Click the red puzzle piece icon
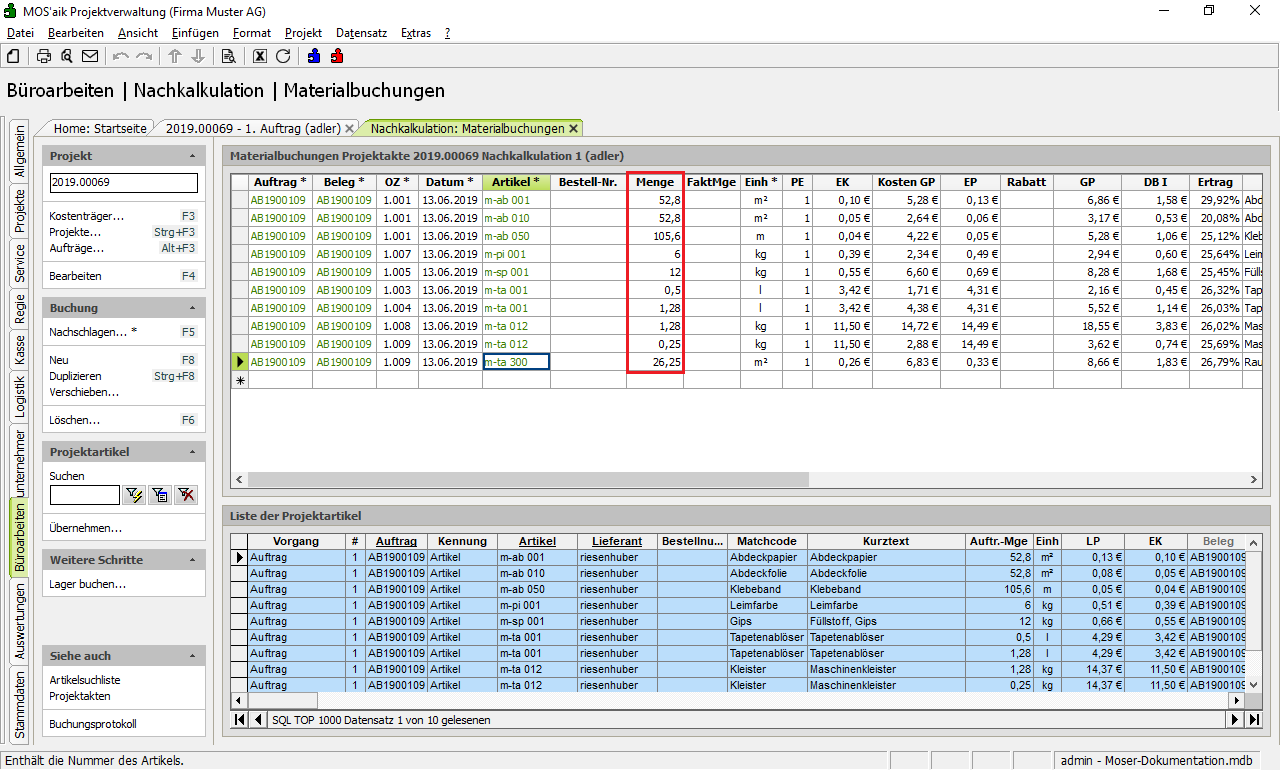Screen dimensions: 1280x770 click(x=337, y=56)
